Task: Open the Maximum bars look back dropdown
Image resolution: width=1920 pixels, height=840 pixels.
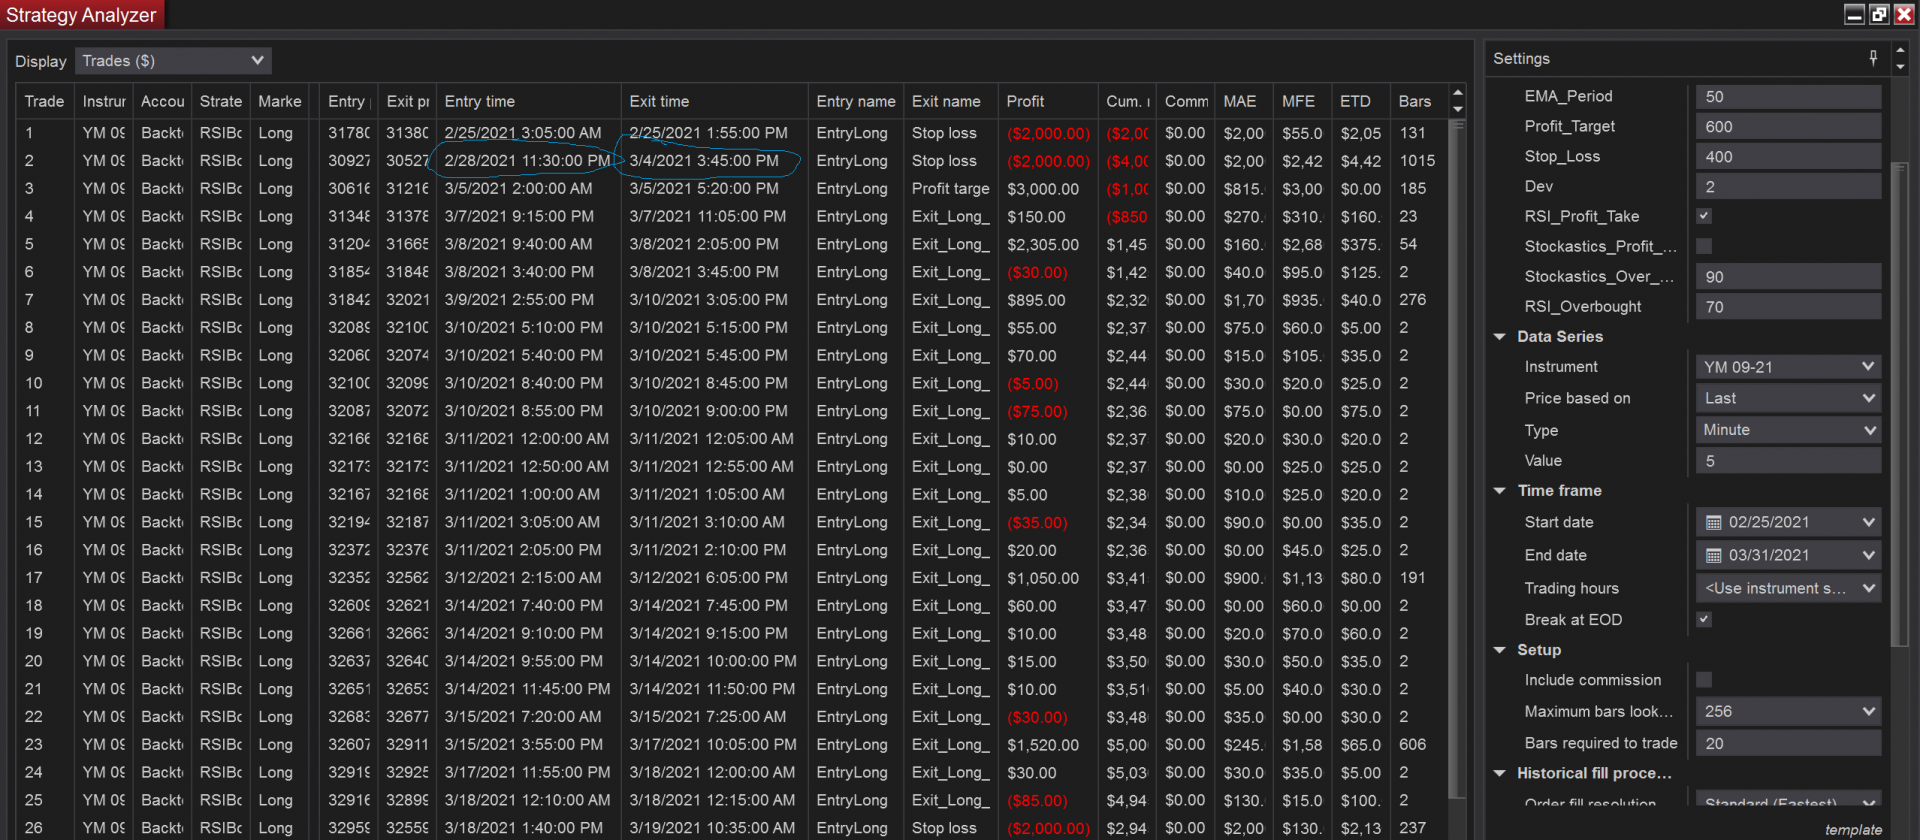Action: (1788, 711)
